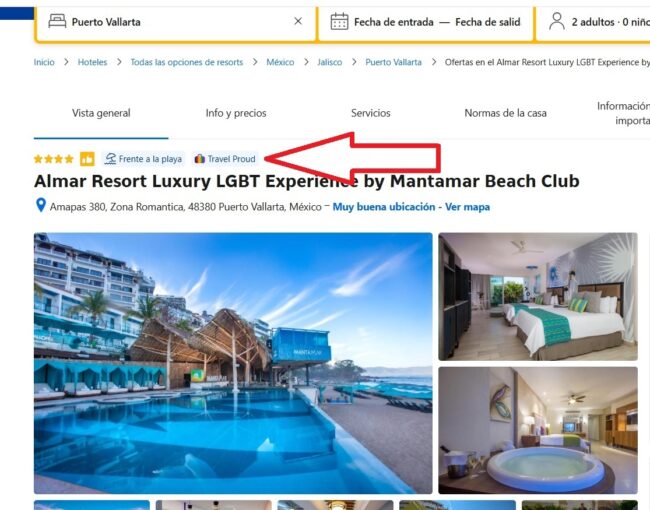Open Muy buena ubicación - Ver mapa link
650x510 pixels.
point(411,206)
